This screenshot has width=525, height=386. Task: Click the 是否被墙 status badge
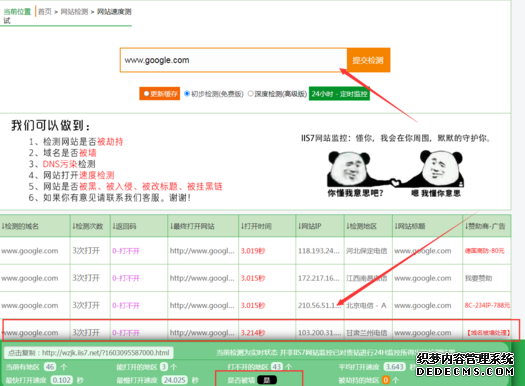(x=267, y=380)
